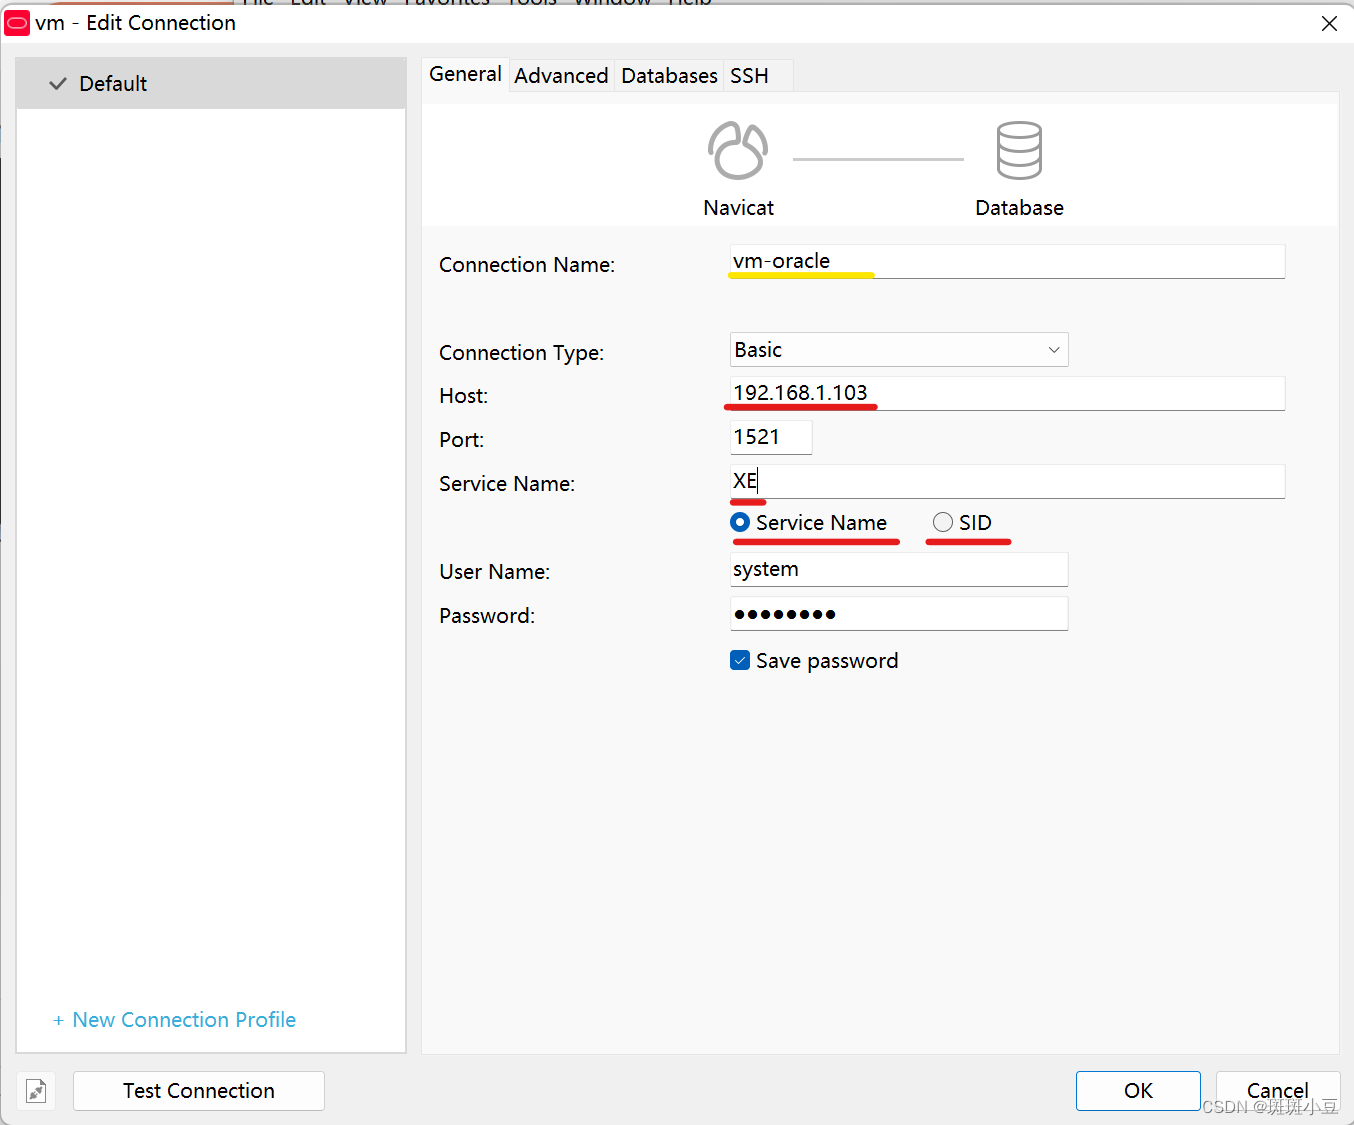Select the SID radio button
The height and width of the screenshot is (1125, 1354).
942,522
